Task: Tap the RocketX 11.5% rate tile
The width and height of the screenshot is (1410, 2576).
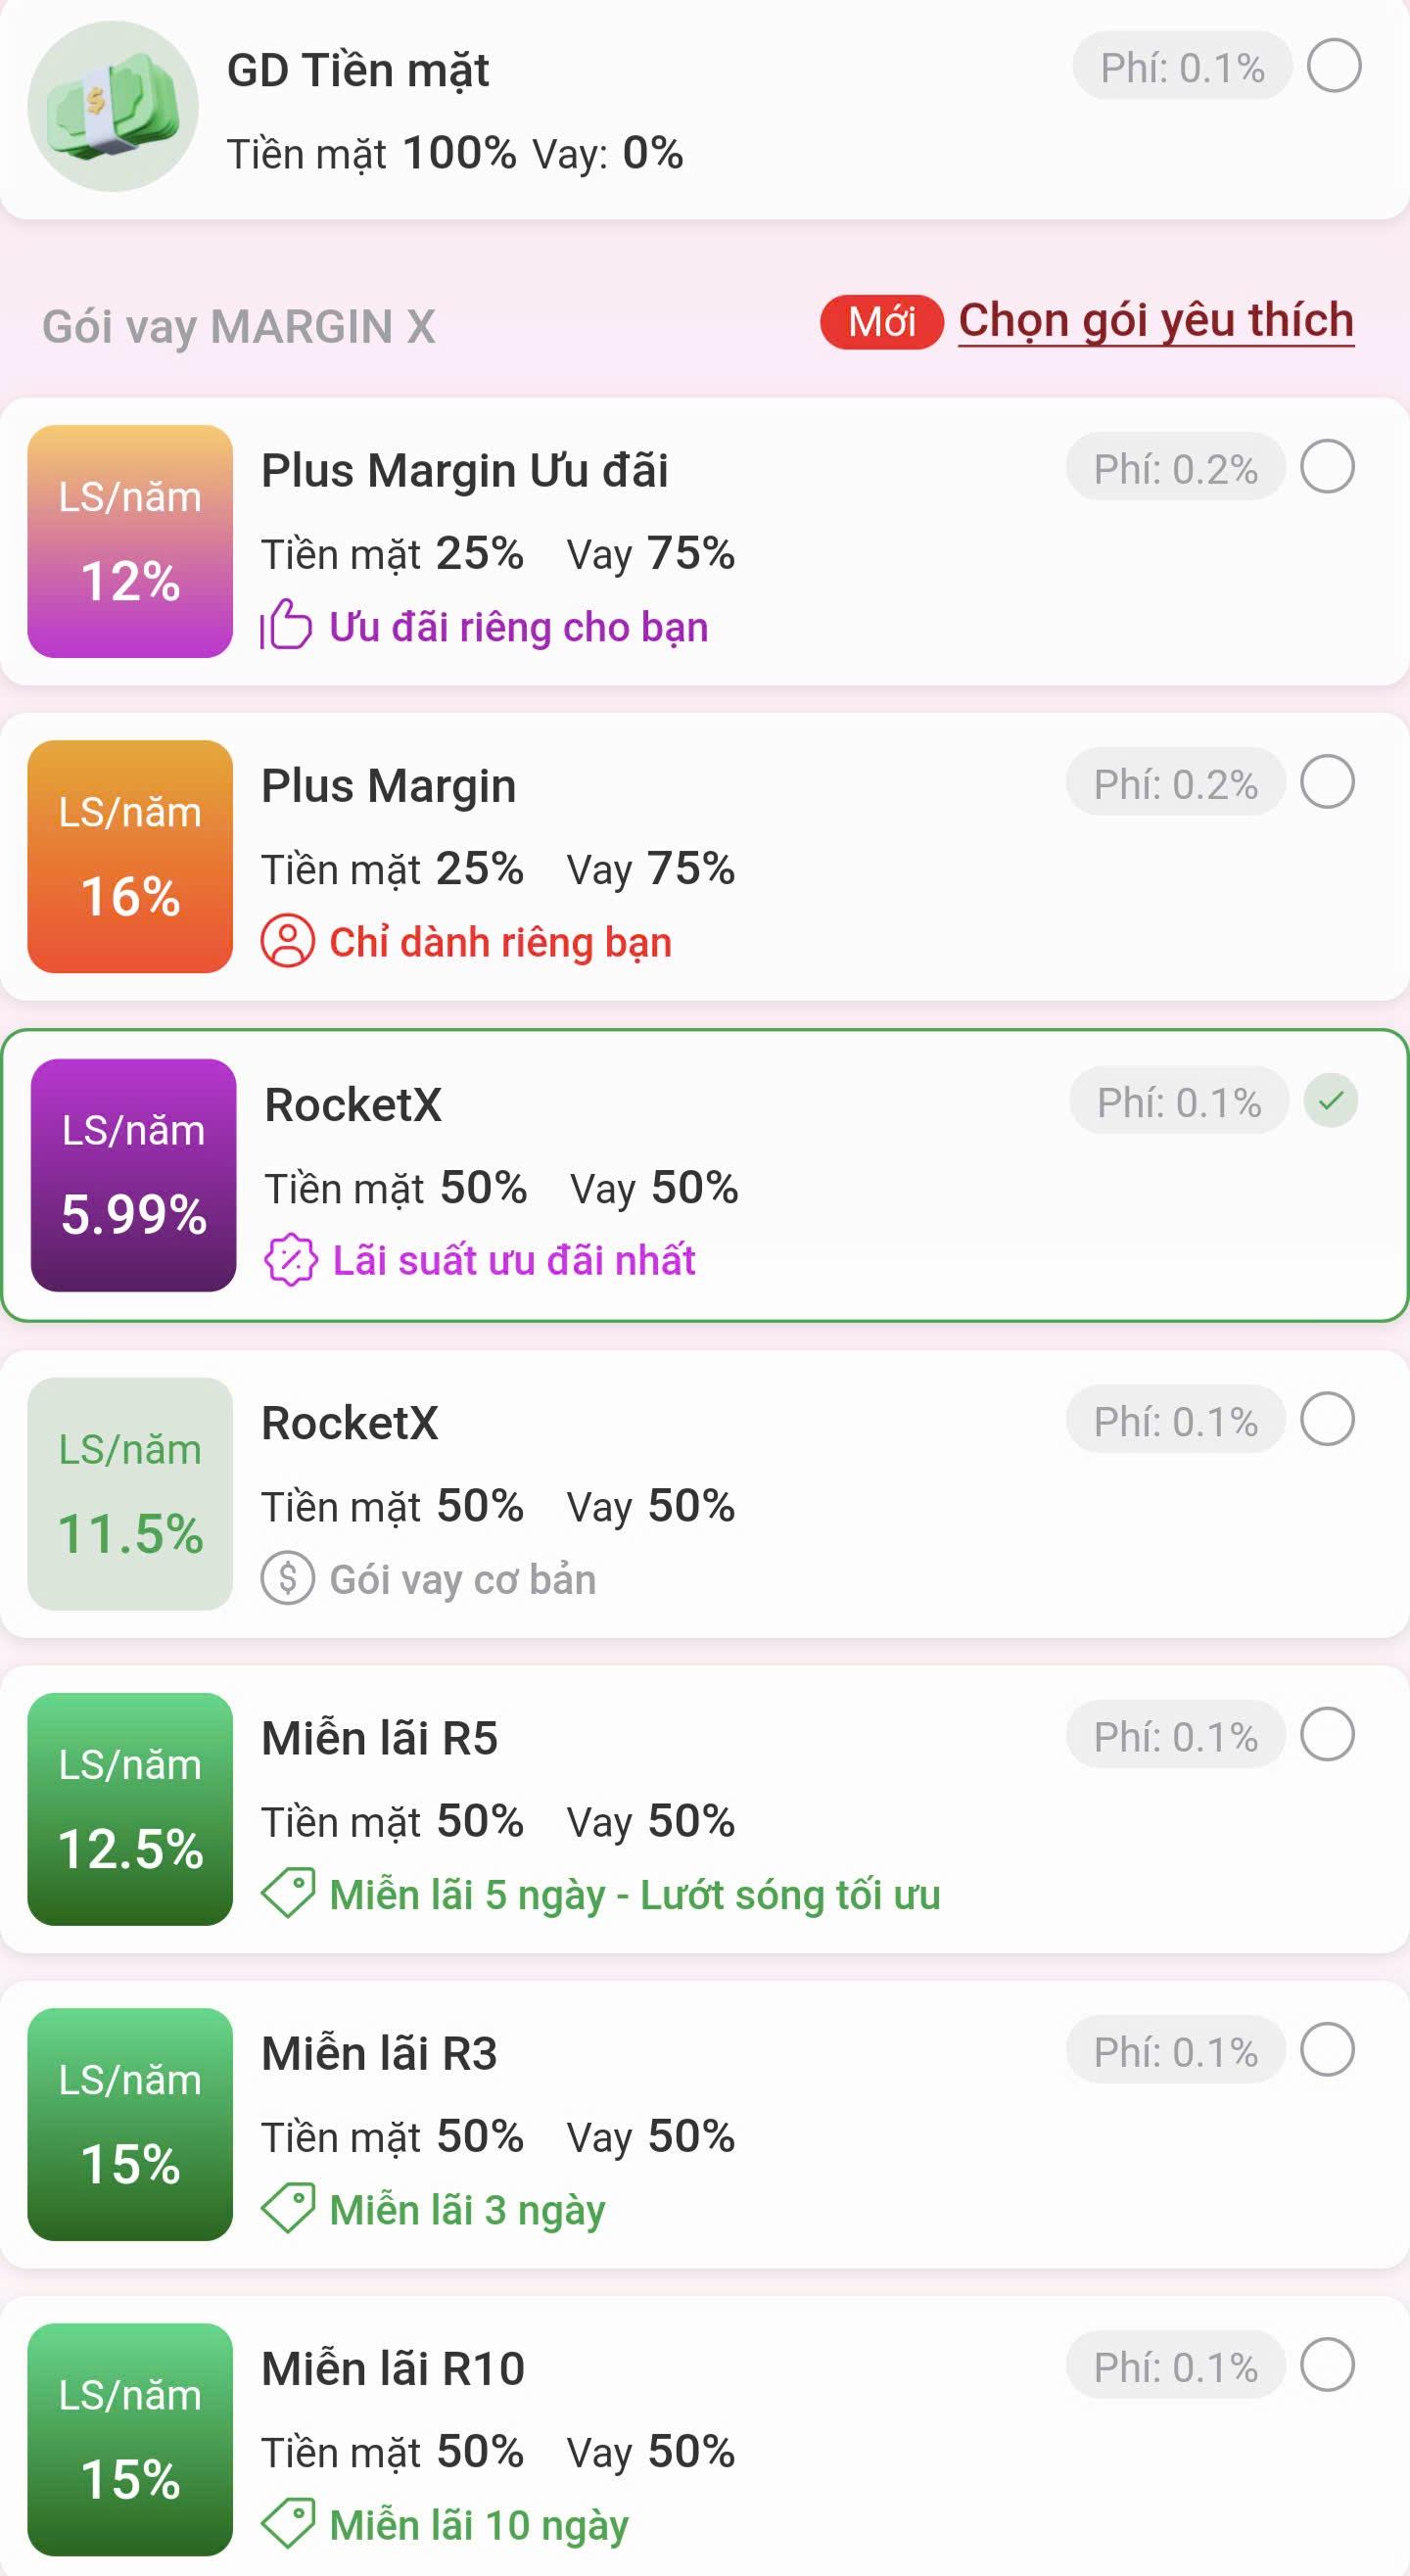Action: [130, 1493]
